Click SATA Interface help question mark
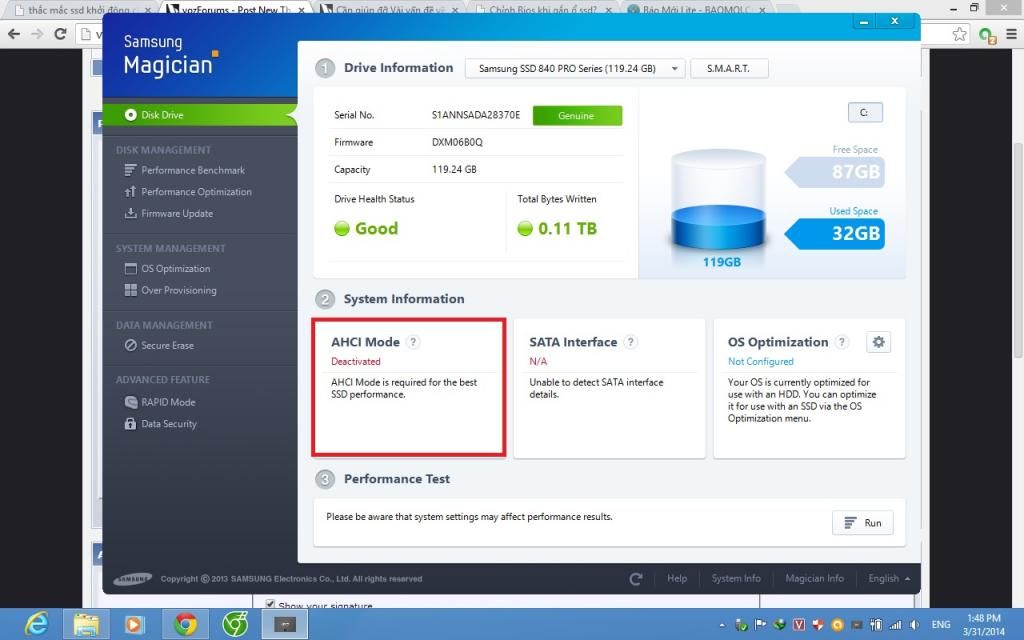 point(630,342)
